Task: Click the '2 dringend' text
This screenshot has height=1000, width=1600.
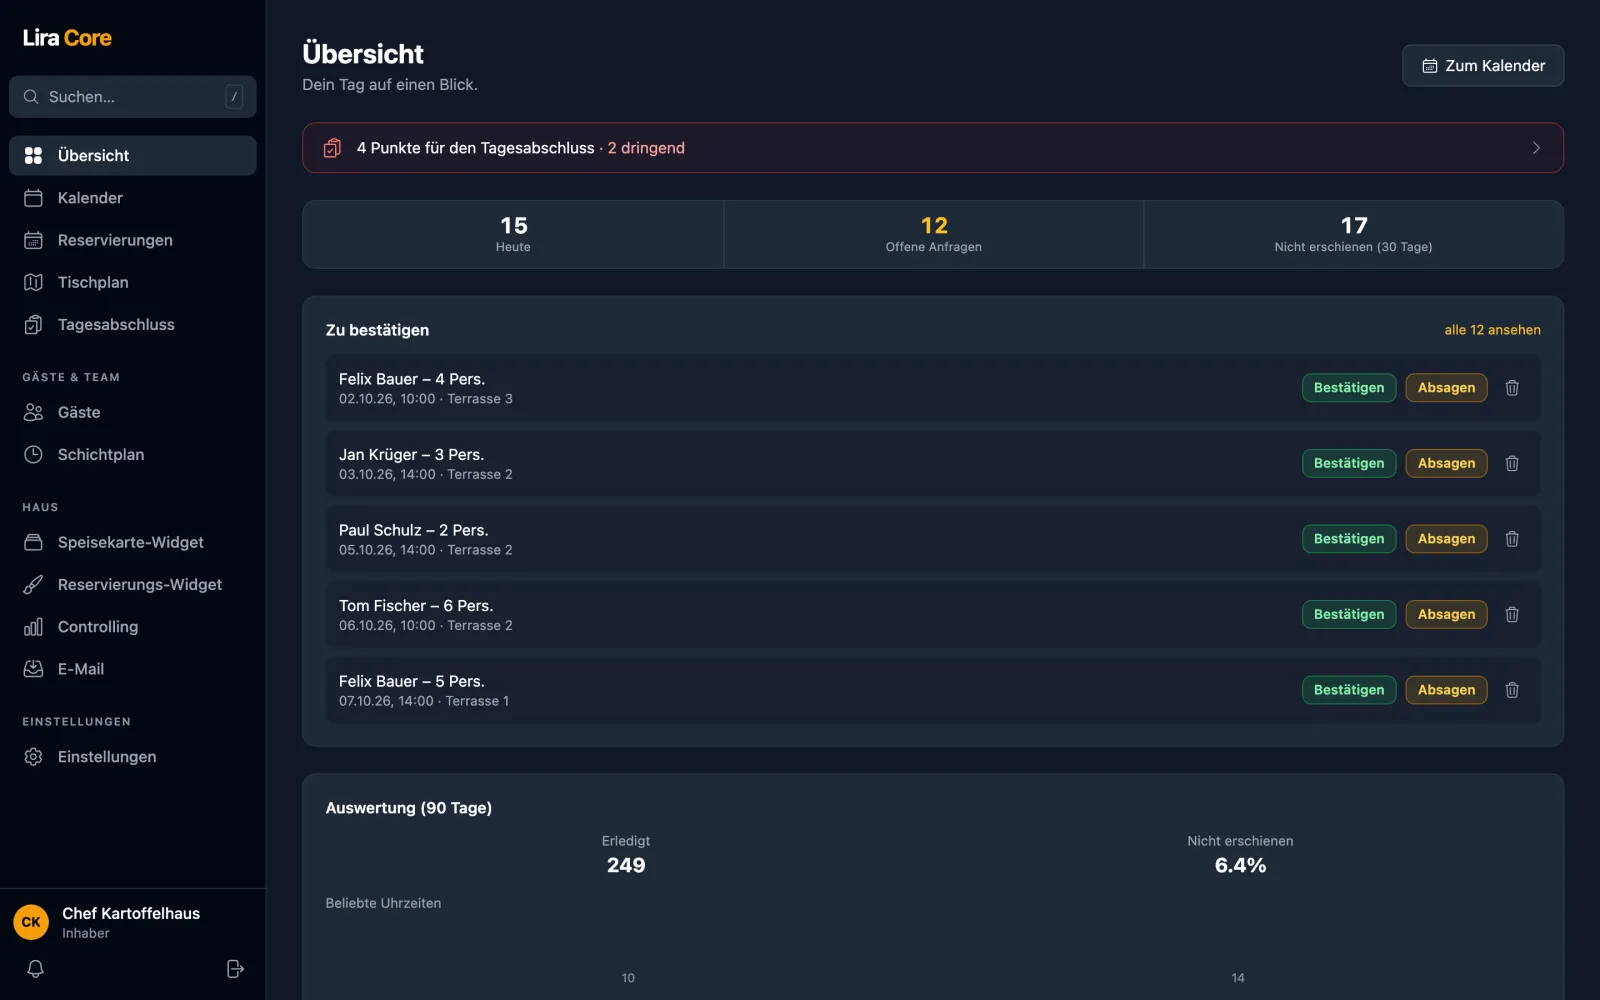Action: (646, 148)
